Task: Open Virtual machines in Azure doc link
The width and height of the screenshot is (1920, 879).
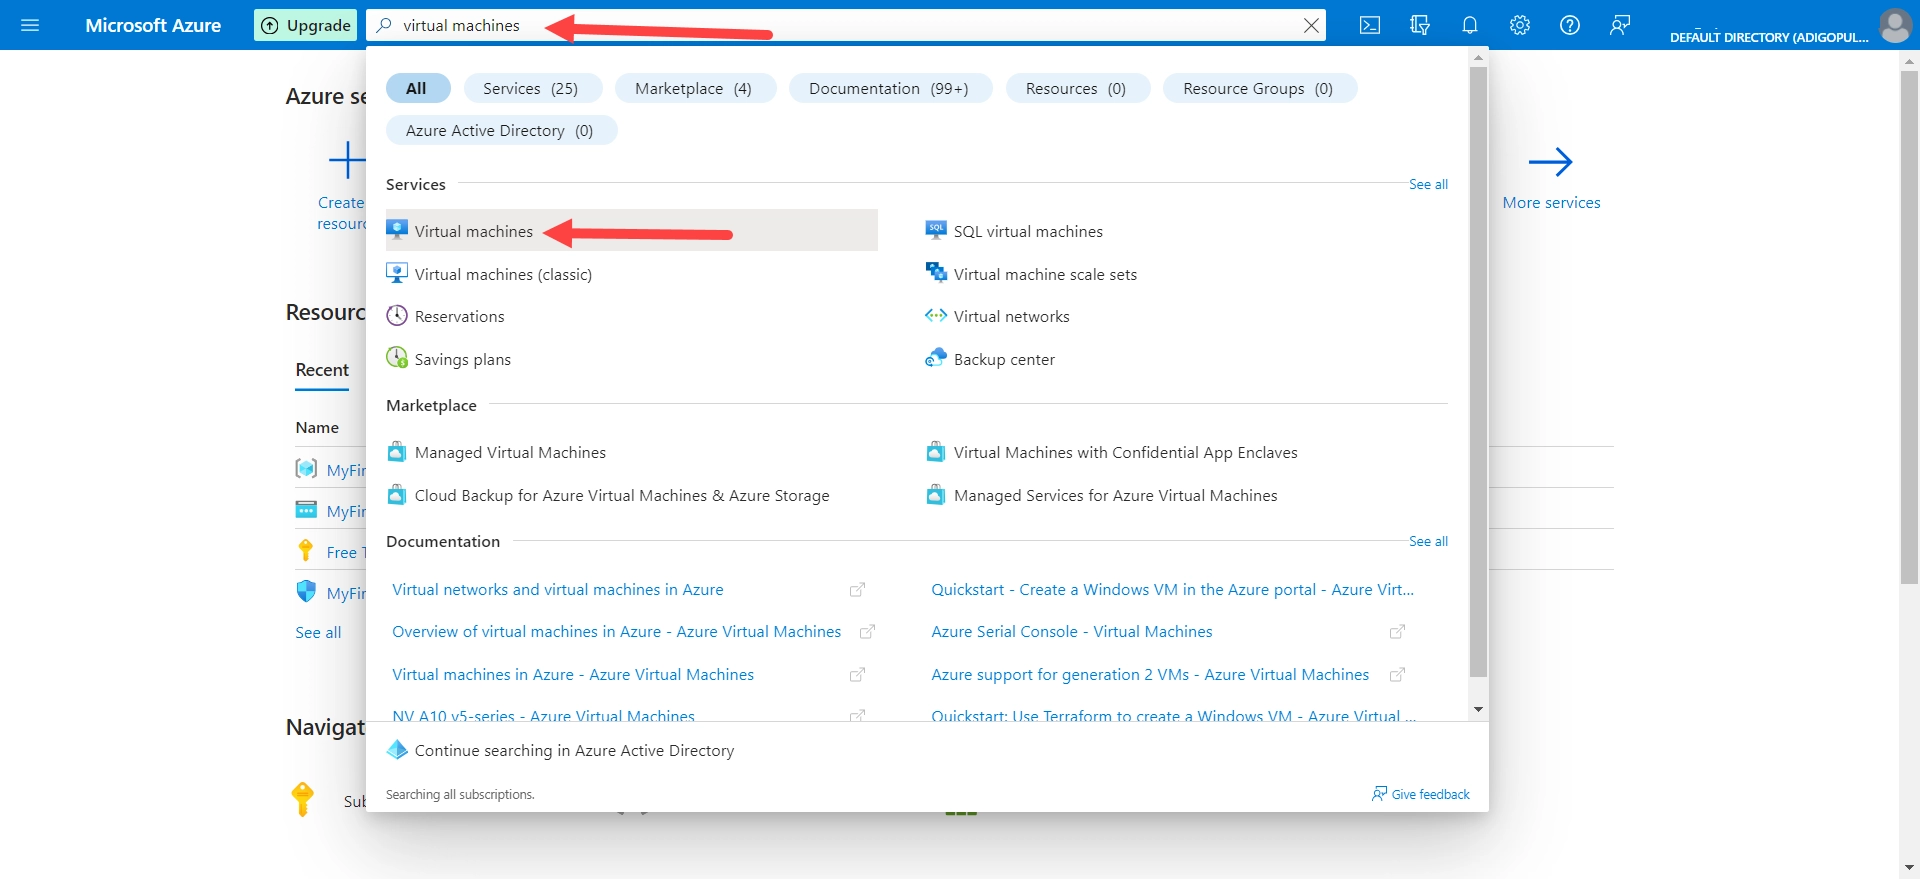Action: 573,674
